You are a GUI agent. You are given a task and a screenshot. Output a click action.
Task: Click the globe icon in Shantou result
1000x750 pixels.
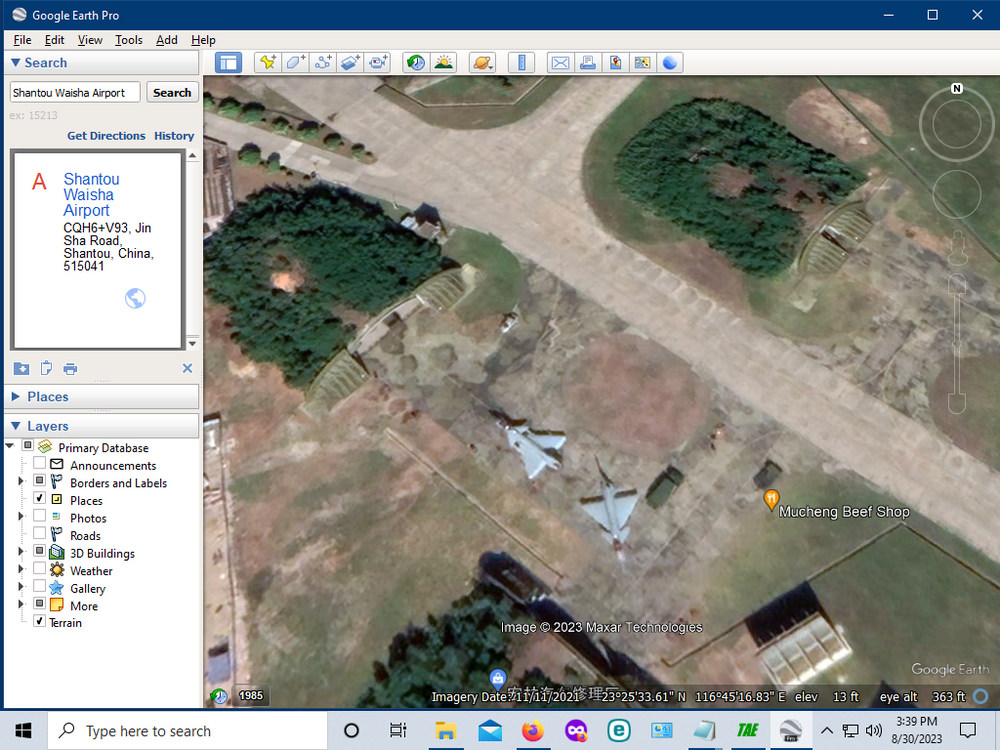point(135,298)
